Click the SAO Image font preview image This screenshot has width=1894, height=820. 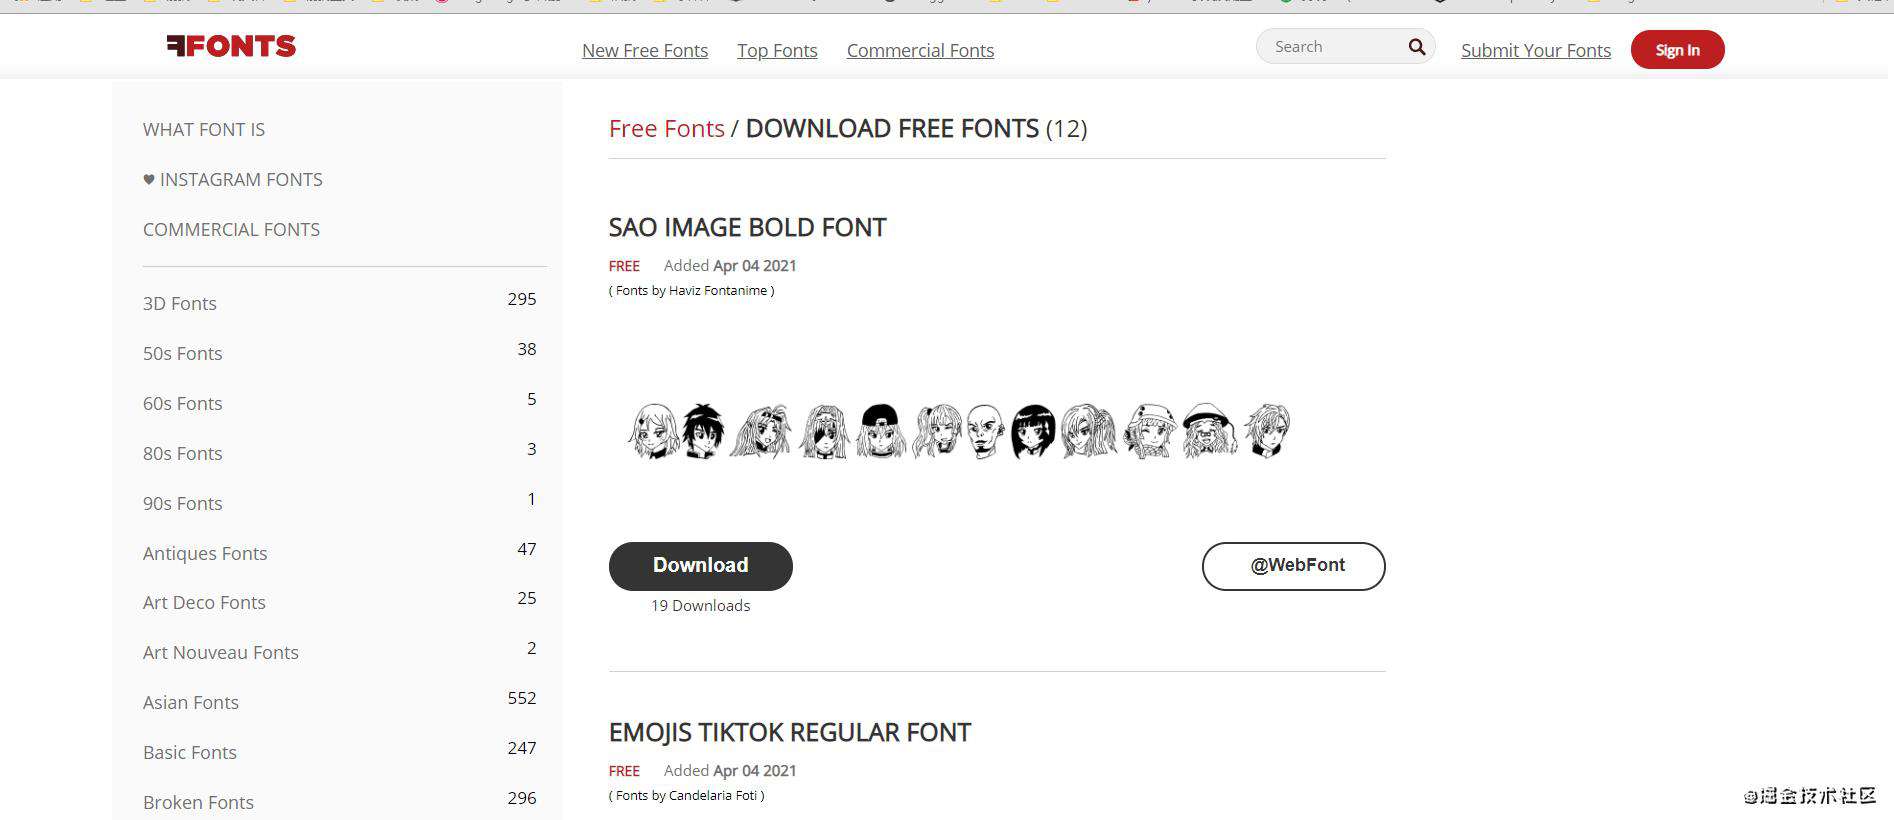[960, 431]
